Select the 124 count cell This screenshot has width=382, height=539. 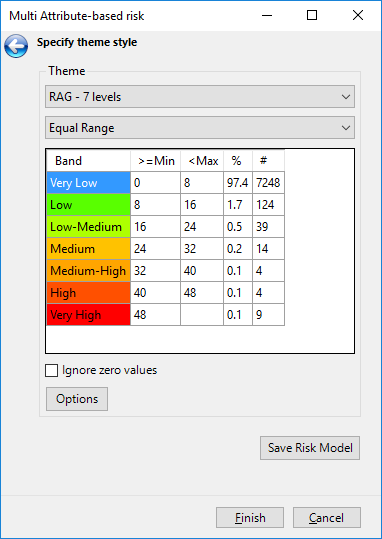[x=268, y=205]
